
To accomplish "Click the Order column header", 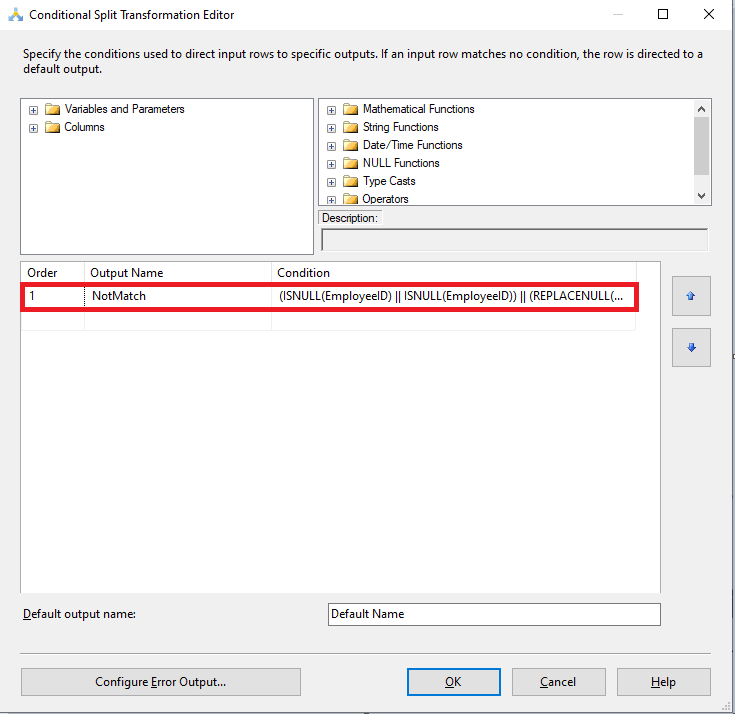I will pyautogui.click(x=52, y=273).
